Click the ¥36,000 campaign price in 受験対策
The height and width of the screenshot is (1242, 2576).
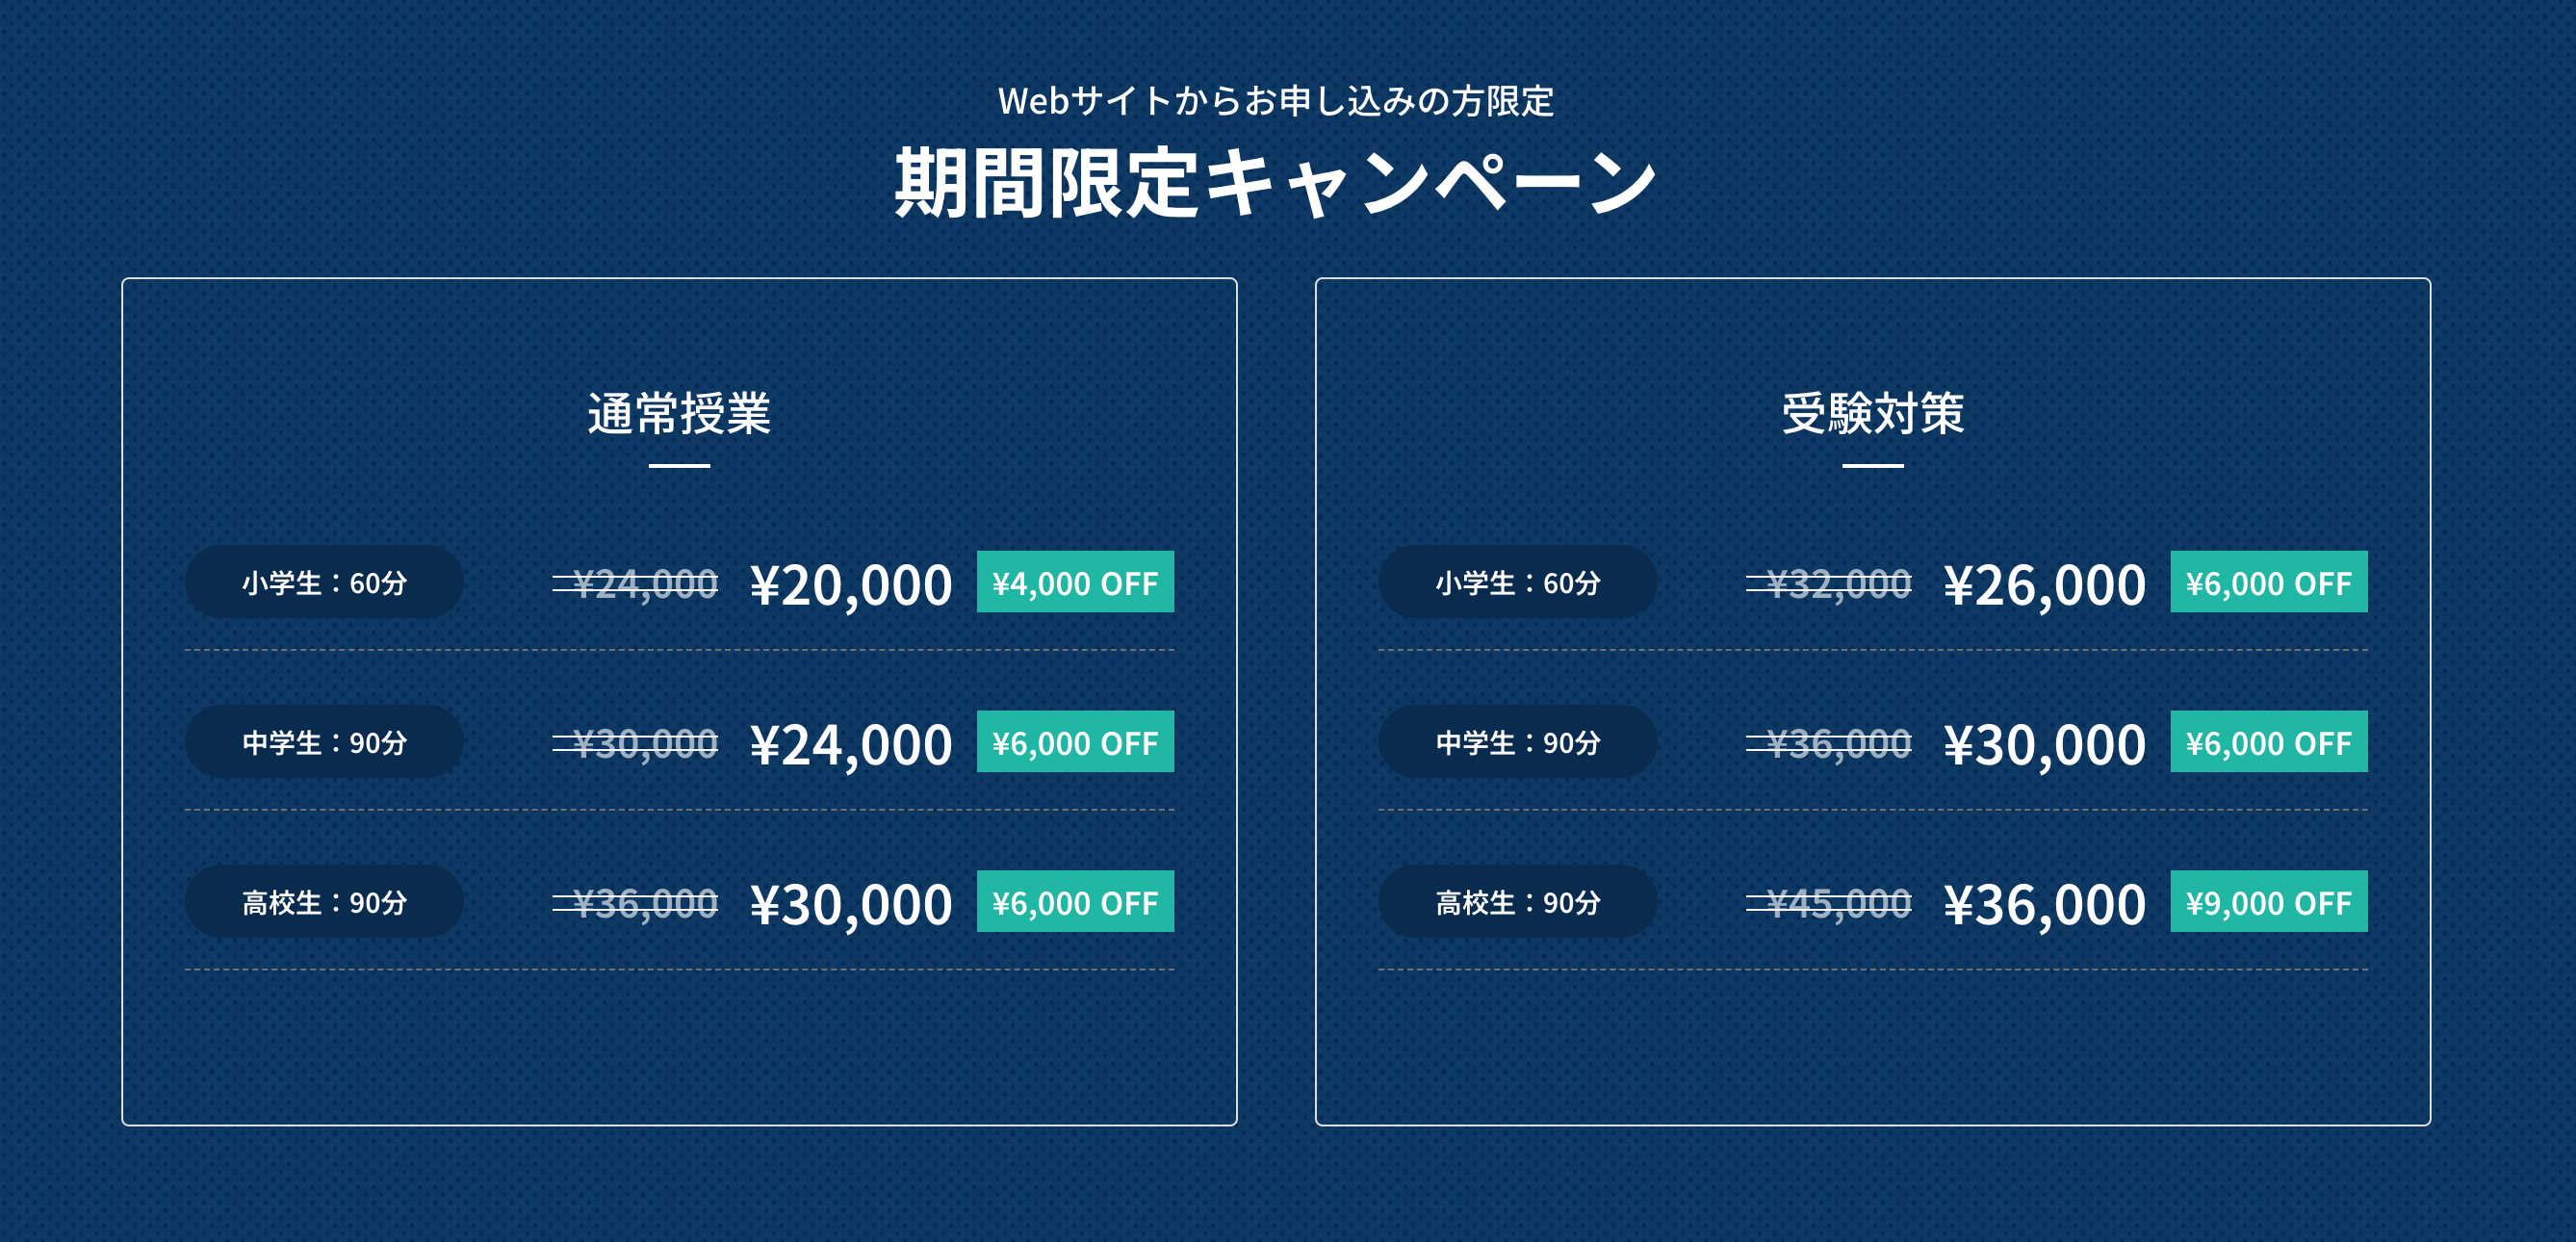pyautogui.click(x=2044, y=905)
